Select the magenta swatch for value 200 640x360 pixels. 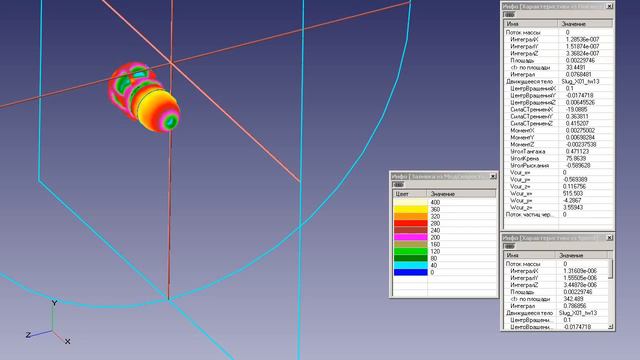411,237
